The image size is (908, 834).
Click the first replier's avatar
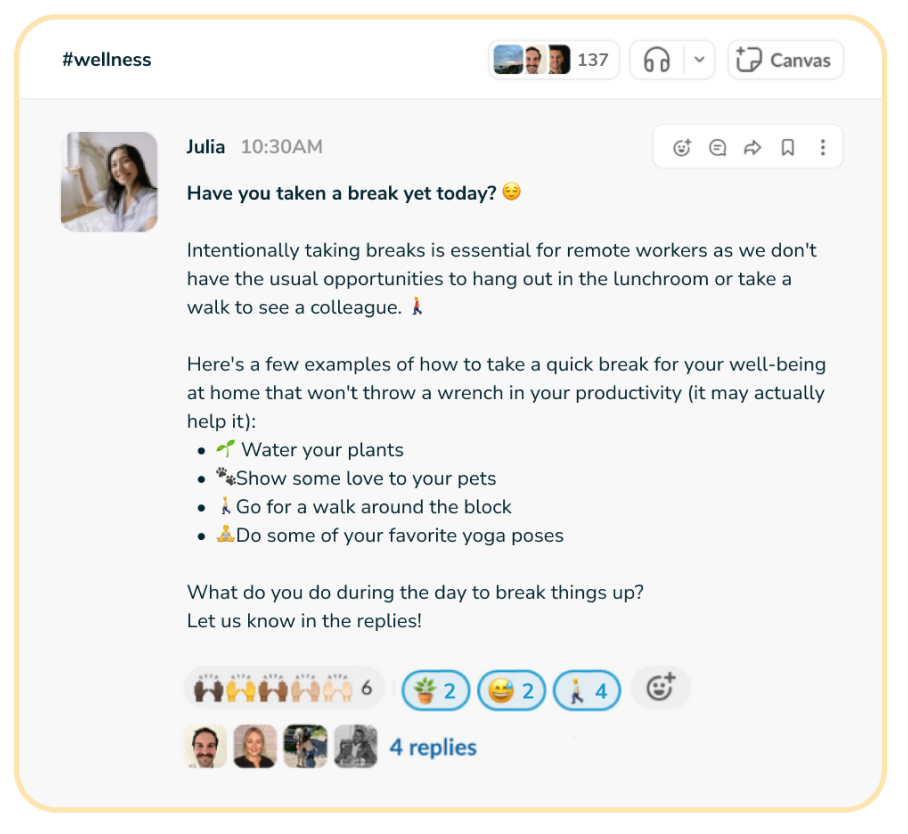point(206,747)
